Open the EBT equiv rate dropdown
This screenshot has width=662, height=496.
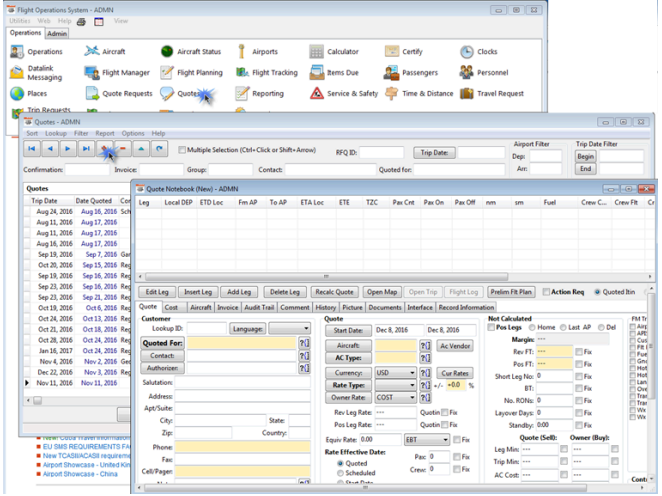tap(426, 440)
